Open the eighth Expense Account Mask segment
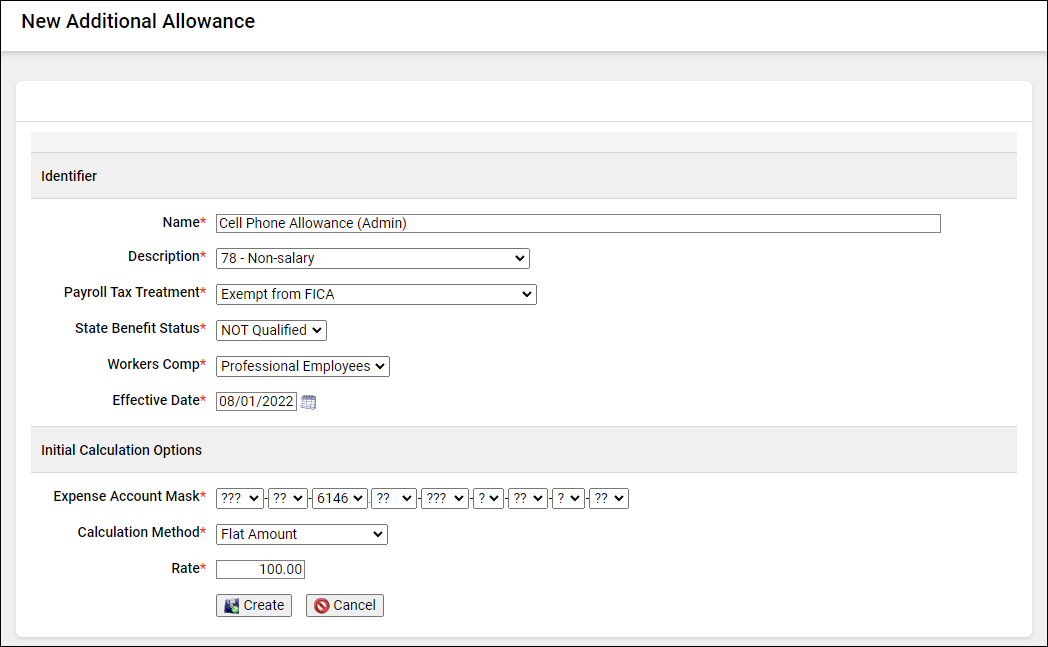1048x647 pixels. click(568, 498)
